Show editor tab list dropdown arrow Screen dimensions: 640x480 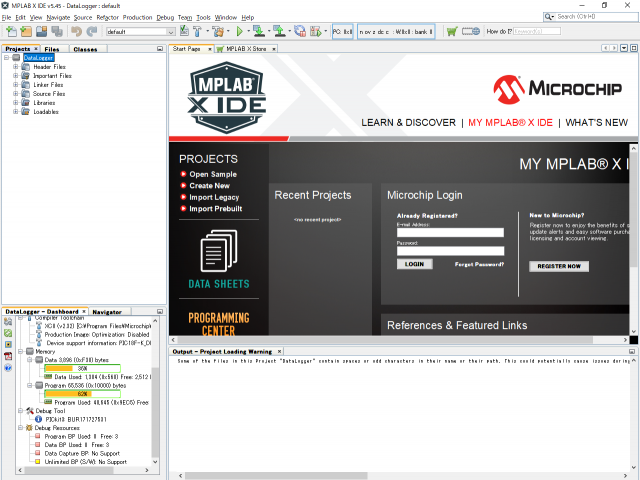[x=624, y=48]
